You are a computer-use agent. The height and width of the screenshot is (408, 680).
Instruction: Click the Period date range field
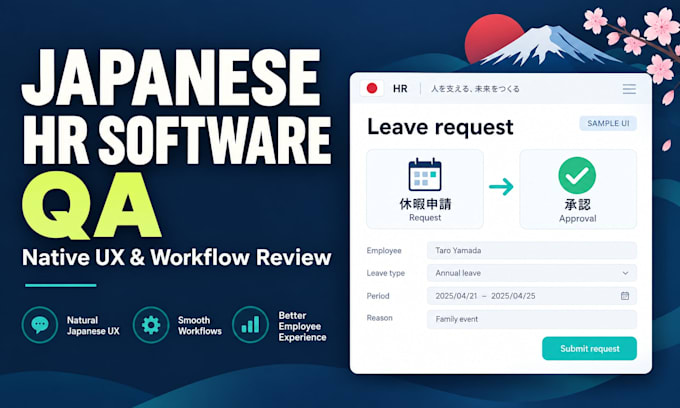click(x=532, y=296)
